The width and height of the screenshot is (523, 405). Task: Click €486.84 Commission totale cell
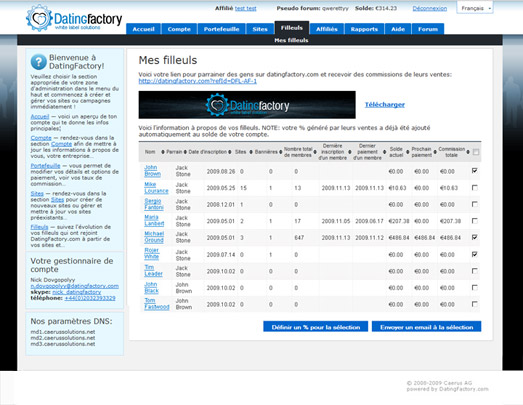450,238
